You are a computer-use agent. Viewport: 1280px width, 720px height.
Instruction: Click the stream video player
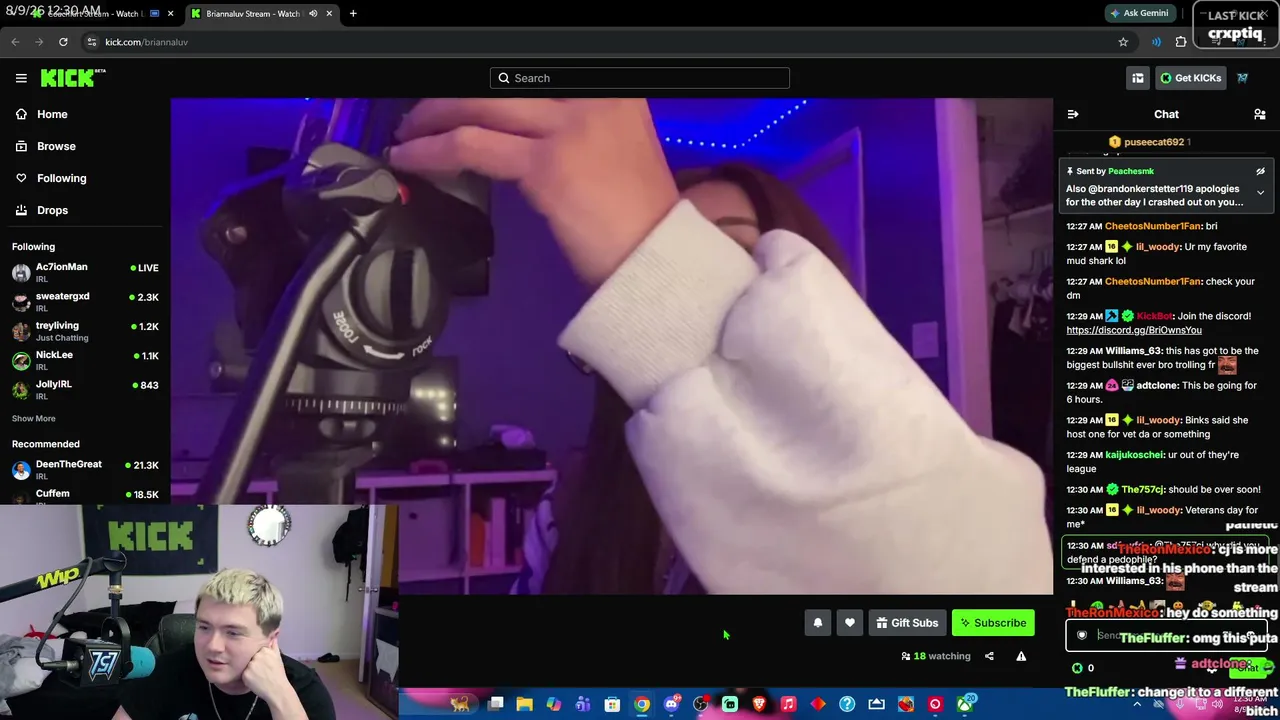pos(612,346)
